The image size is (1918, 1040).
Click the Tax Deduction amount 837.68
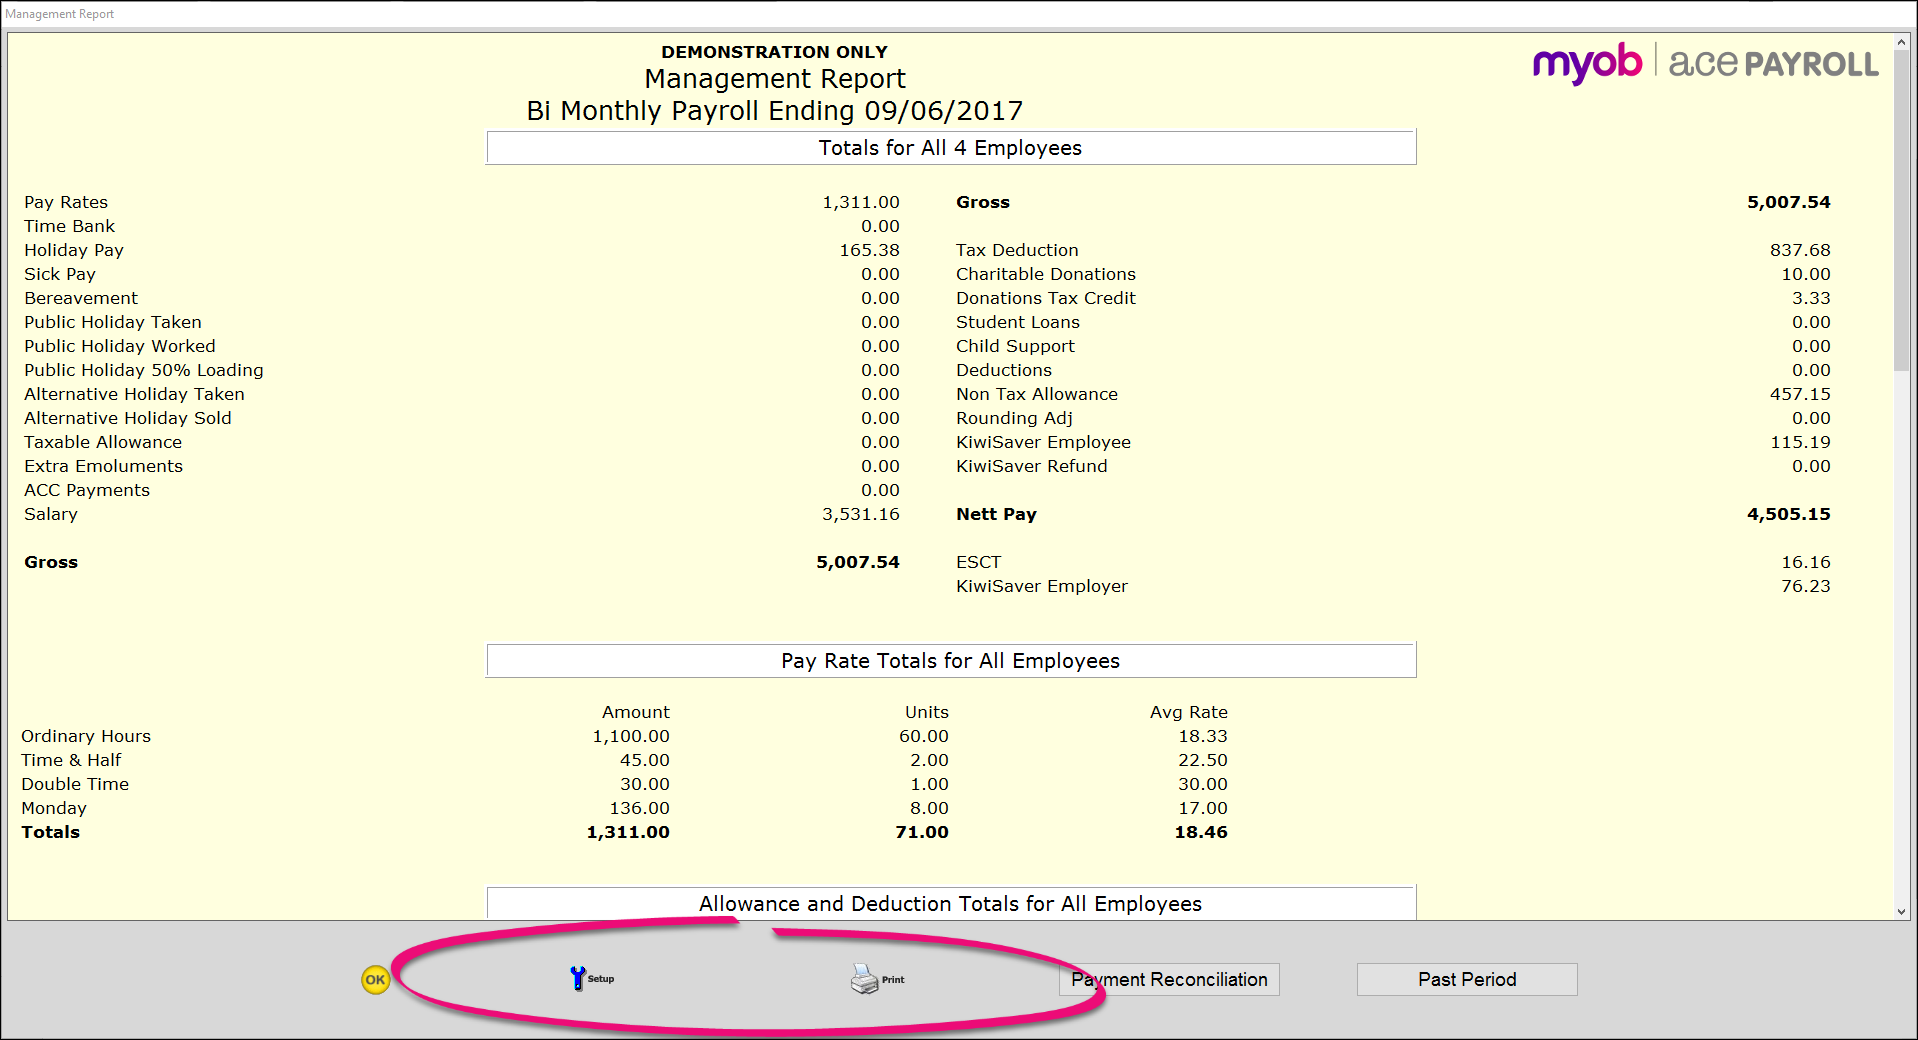(1800, 250)
